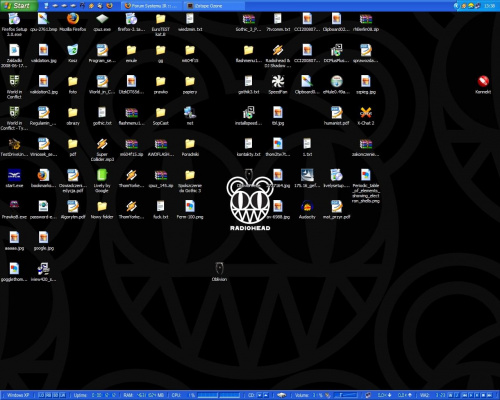Viewport: 500px width, 400px height.
Task: Open the Kannekt desktop icon
Action: 483,85
